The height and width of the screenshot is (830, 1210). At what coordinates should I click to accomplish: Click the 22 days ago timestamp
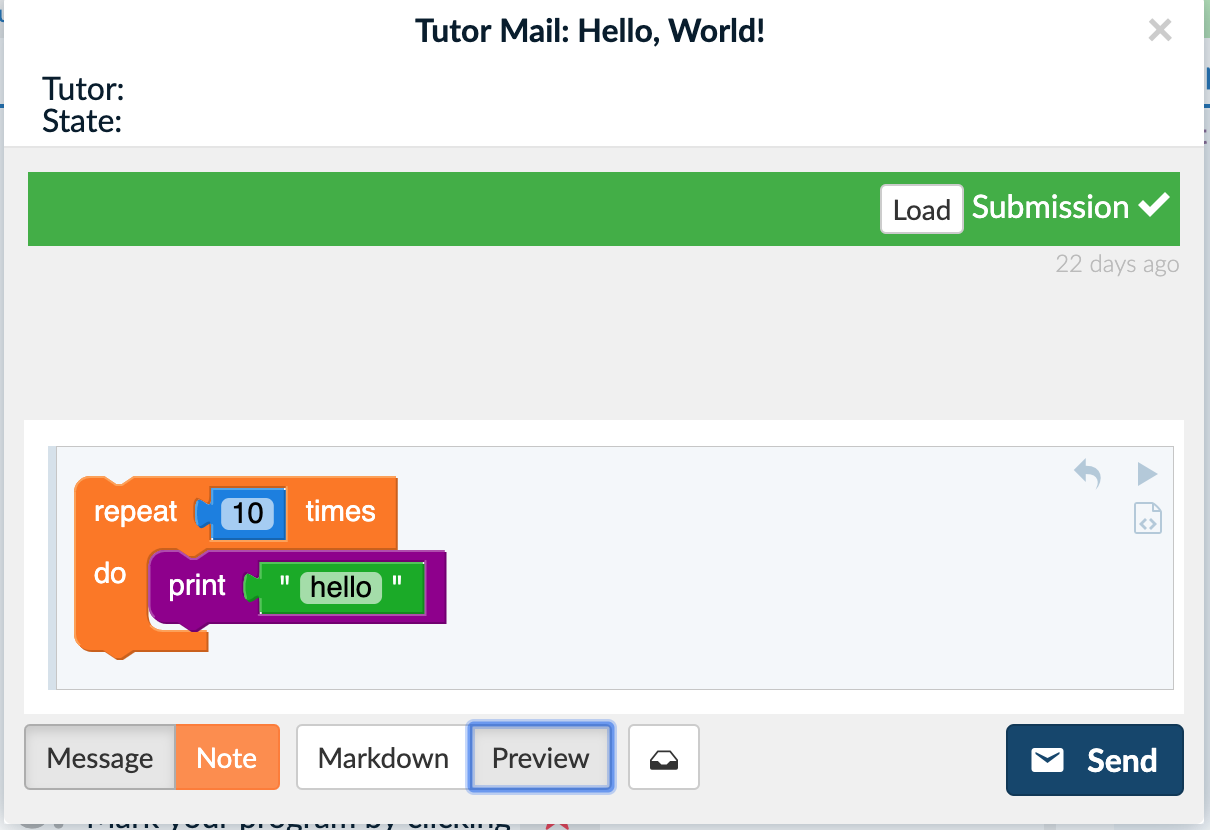1117,263
